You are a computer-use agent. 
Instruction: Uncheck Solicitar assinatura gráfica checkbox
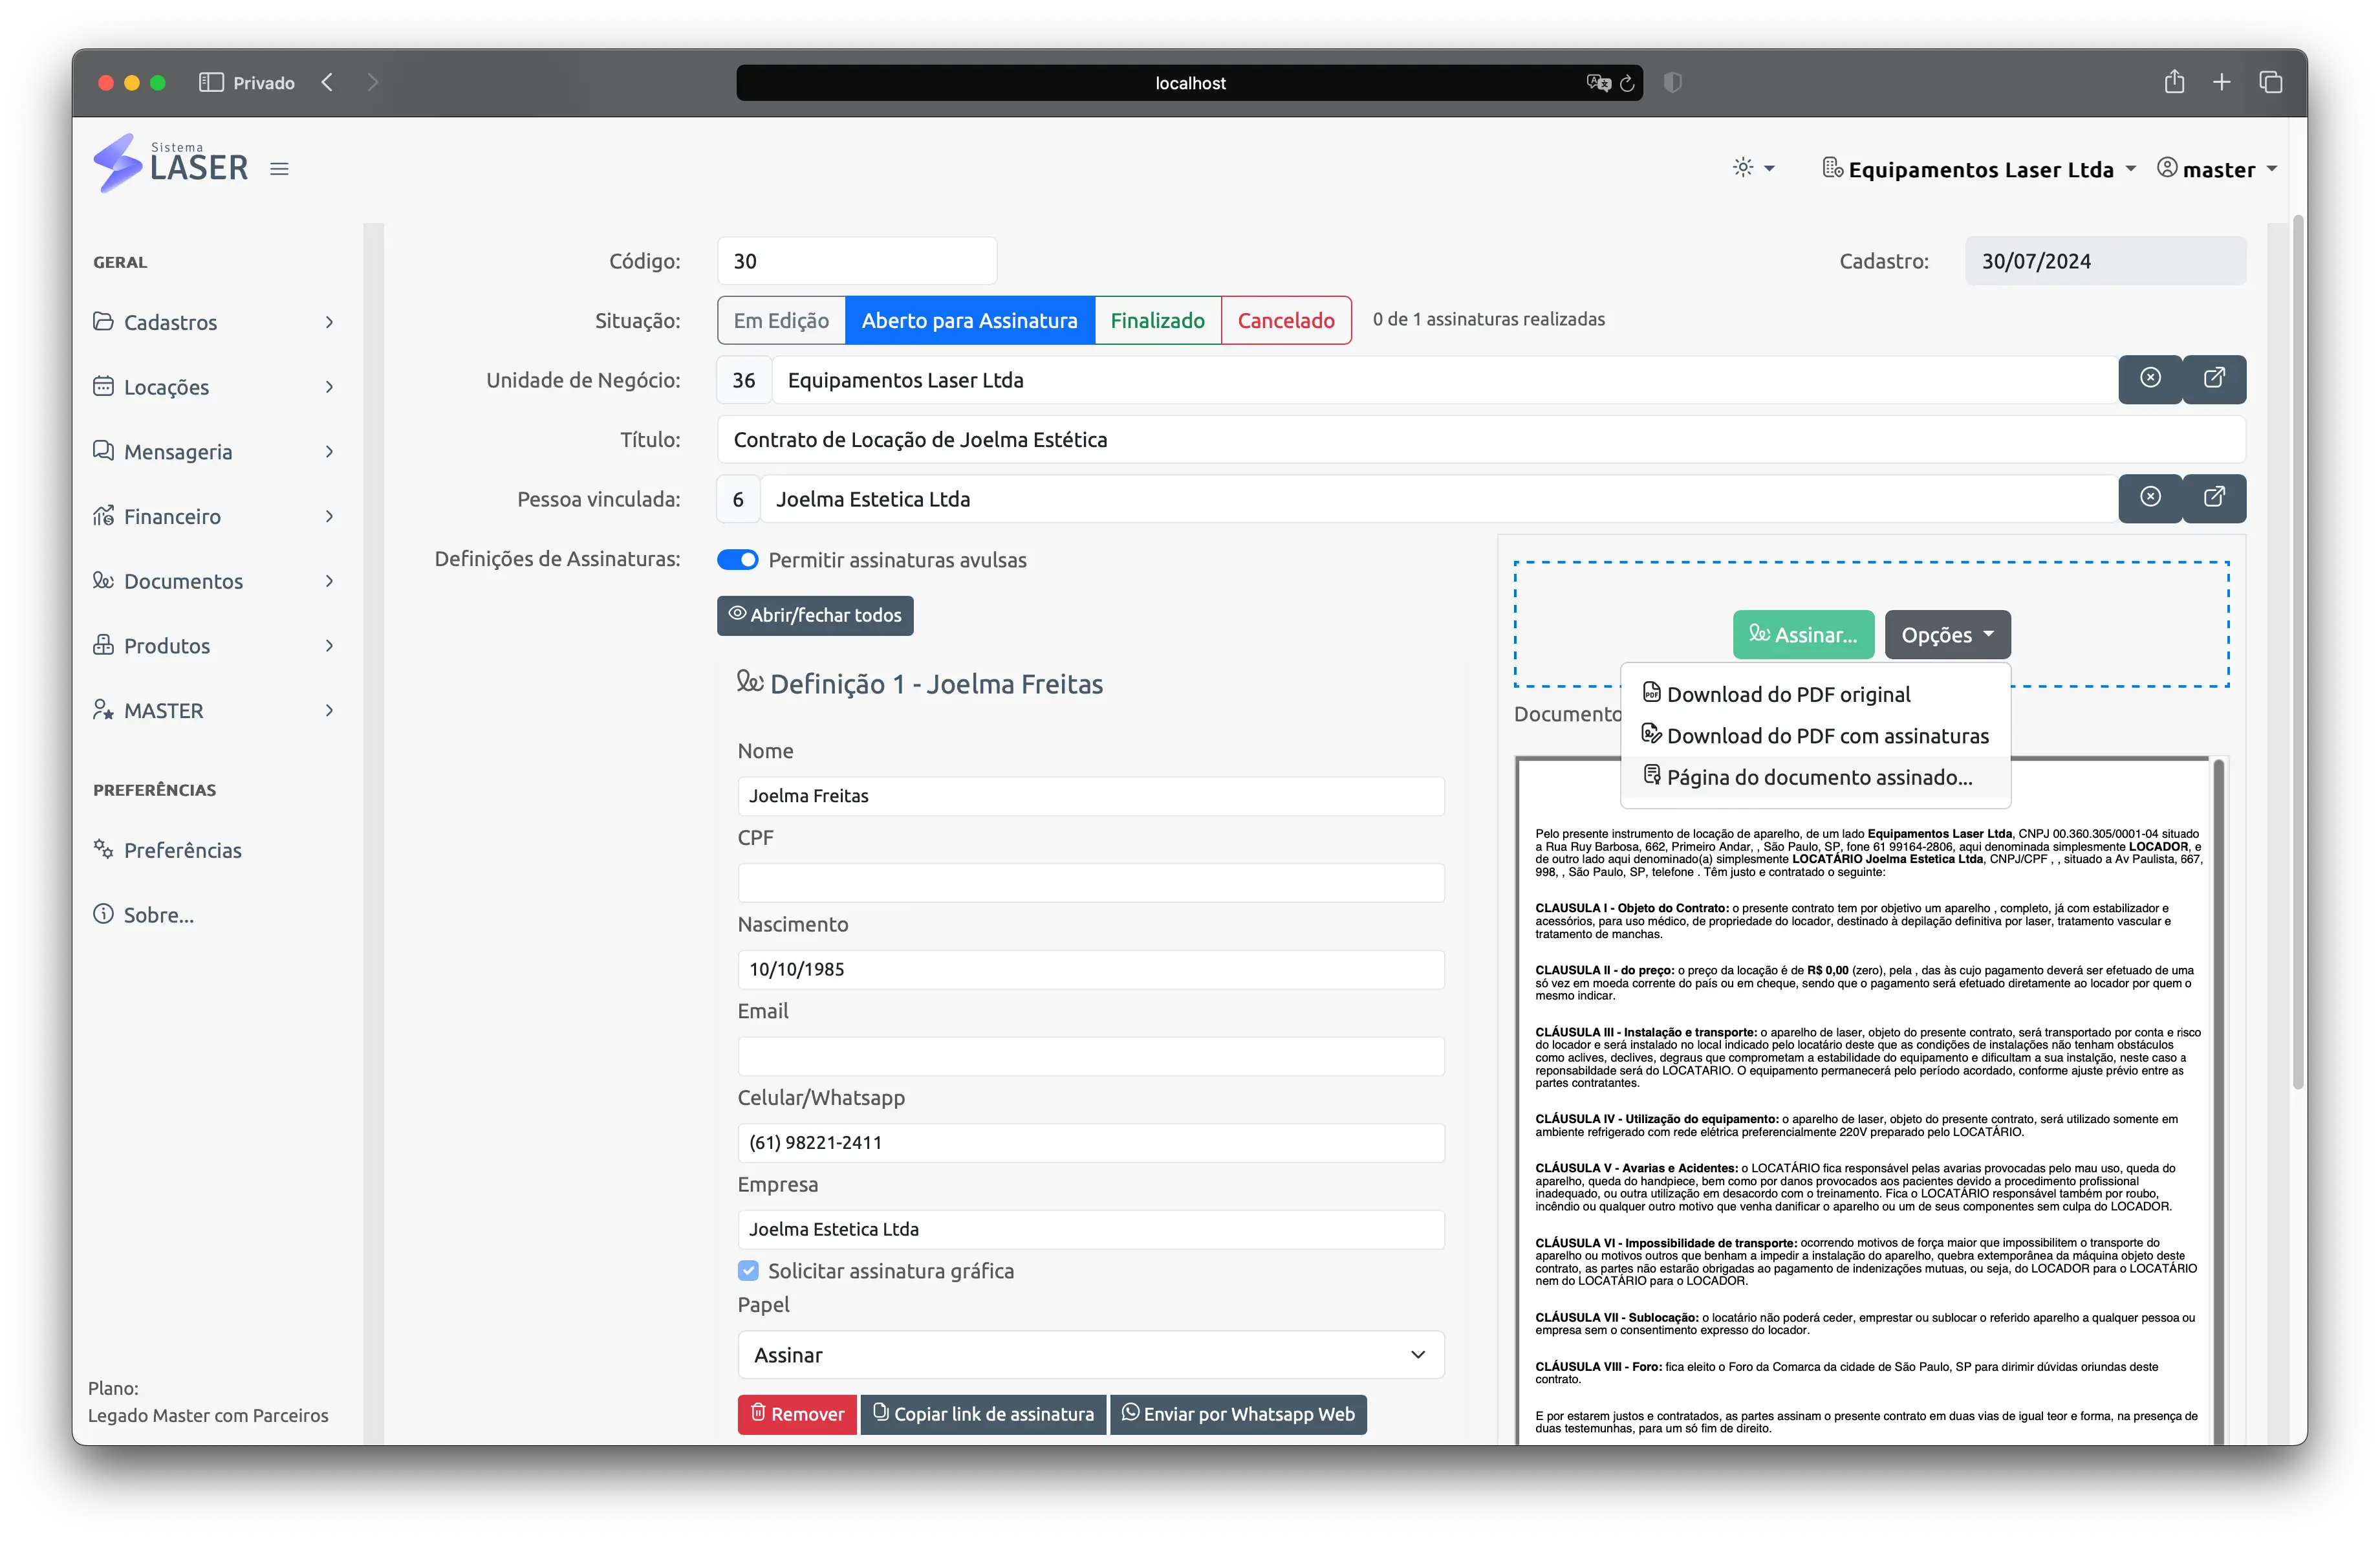tap(748, 1270)
